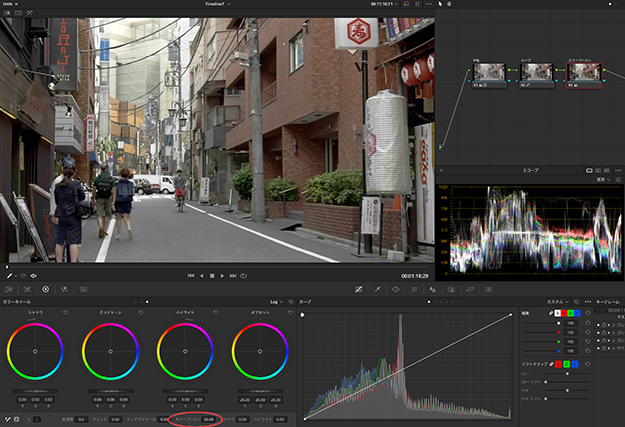
Task: Click the Color Boost value field
Action: [x=208, y=419]
